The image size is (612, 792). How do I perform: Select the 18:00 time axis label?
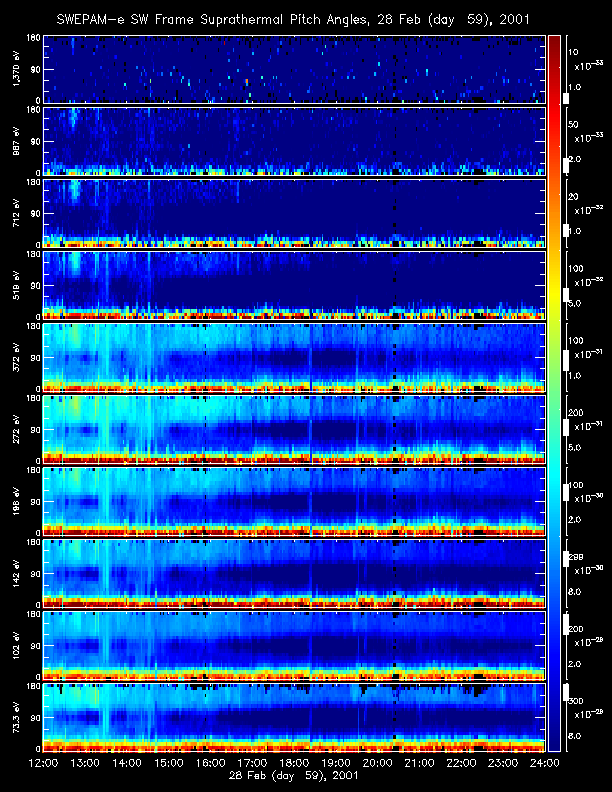coord(293,764)
